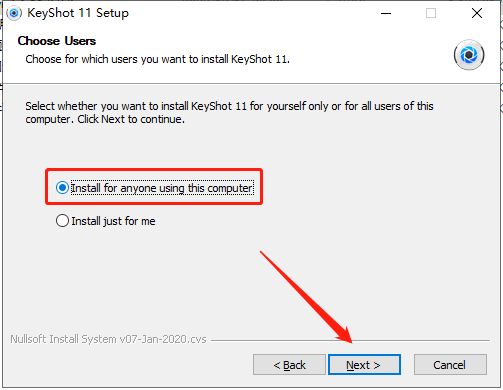The image size is (503, 390).
Task: Go to the previous step with '< Back'
Action: (289, 365)
